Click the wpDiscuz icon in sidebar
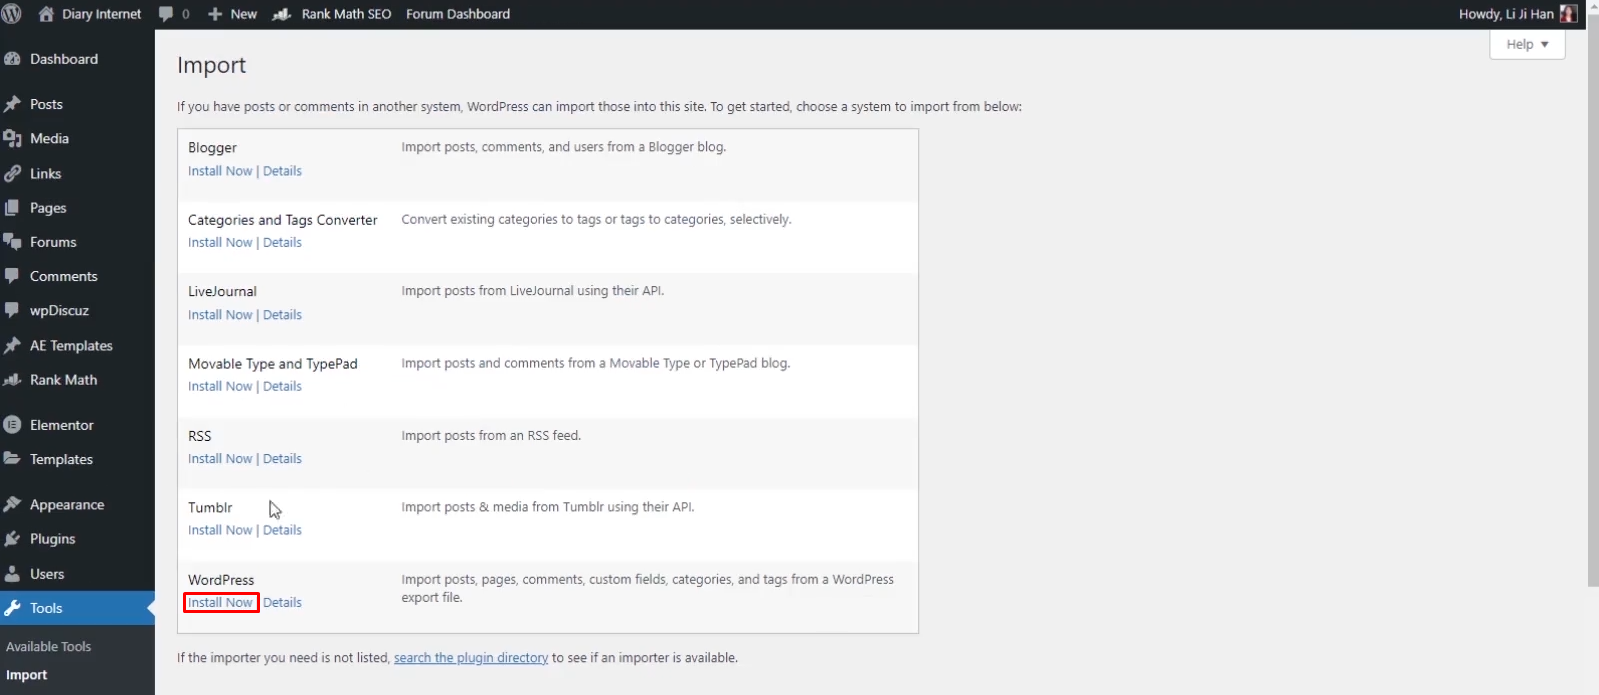This screenshot has height=695, width=1599. pyautogui.click(x=12, y=310)
